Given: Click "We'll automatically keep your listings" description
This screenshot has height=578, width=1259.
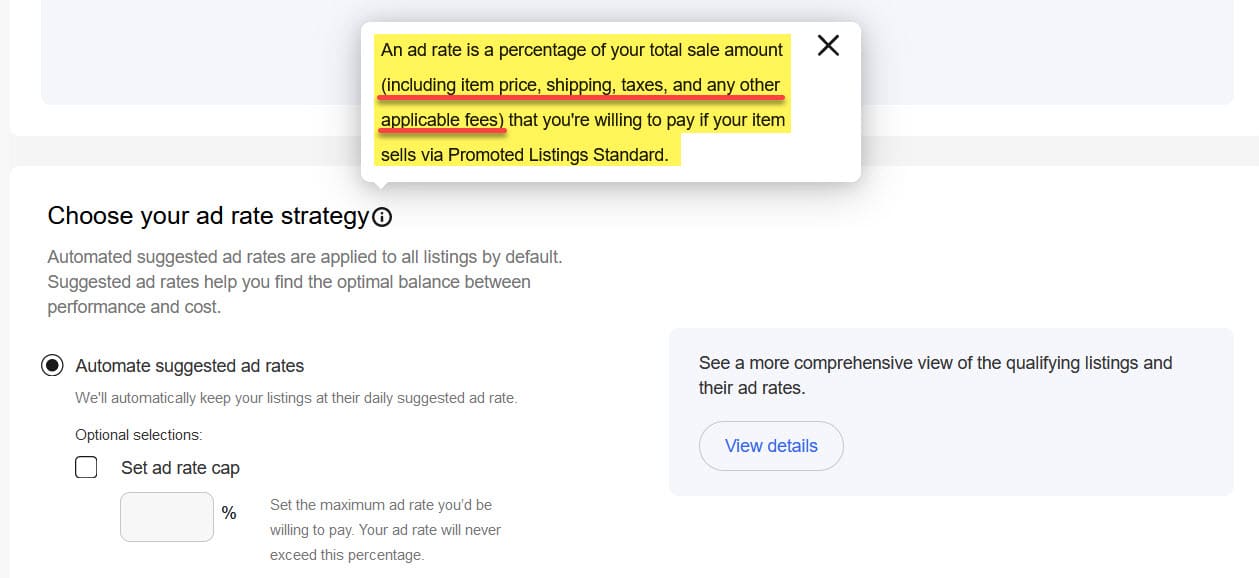Looking at the screenshot, I should point(296,398).
